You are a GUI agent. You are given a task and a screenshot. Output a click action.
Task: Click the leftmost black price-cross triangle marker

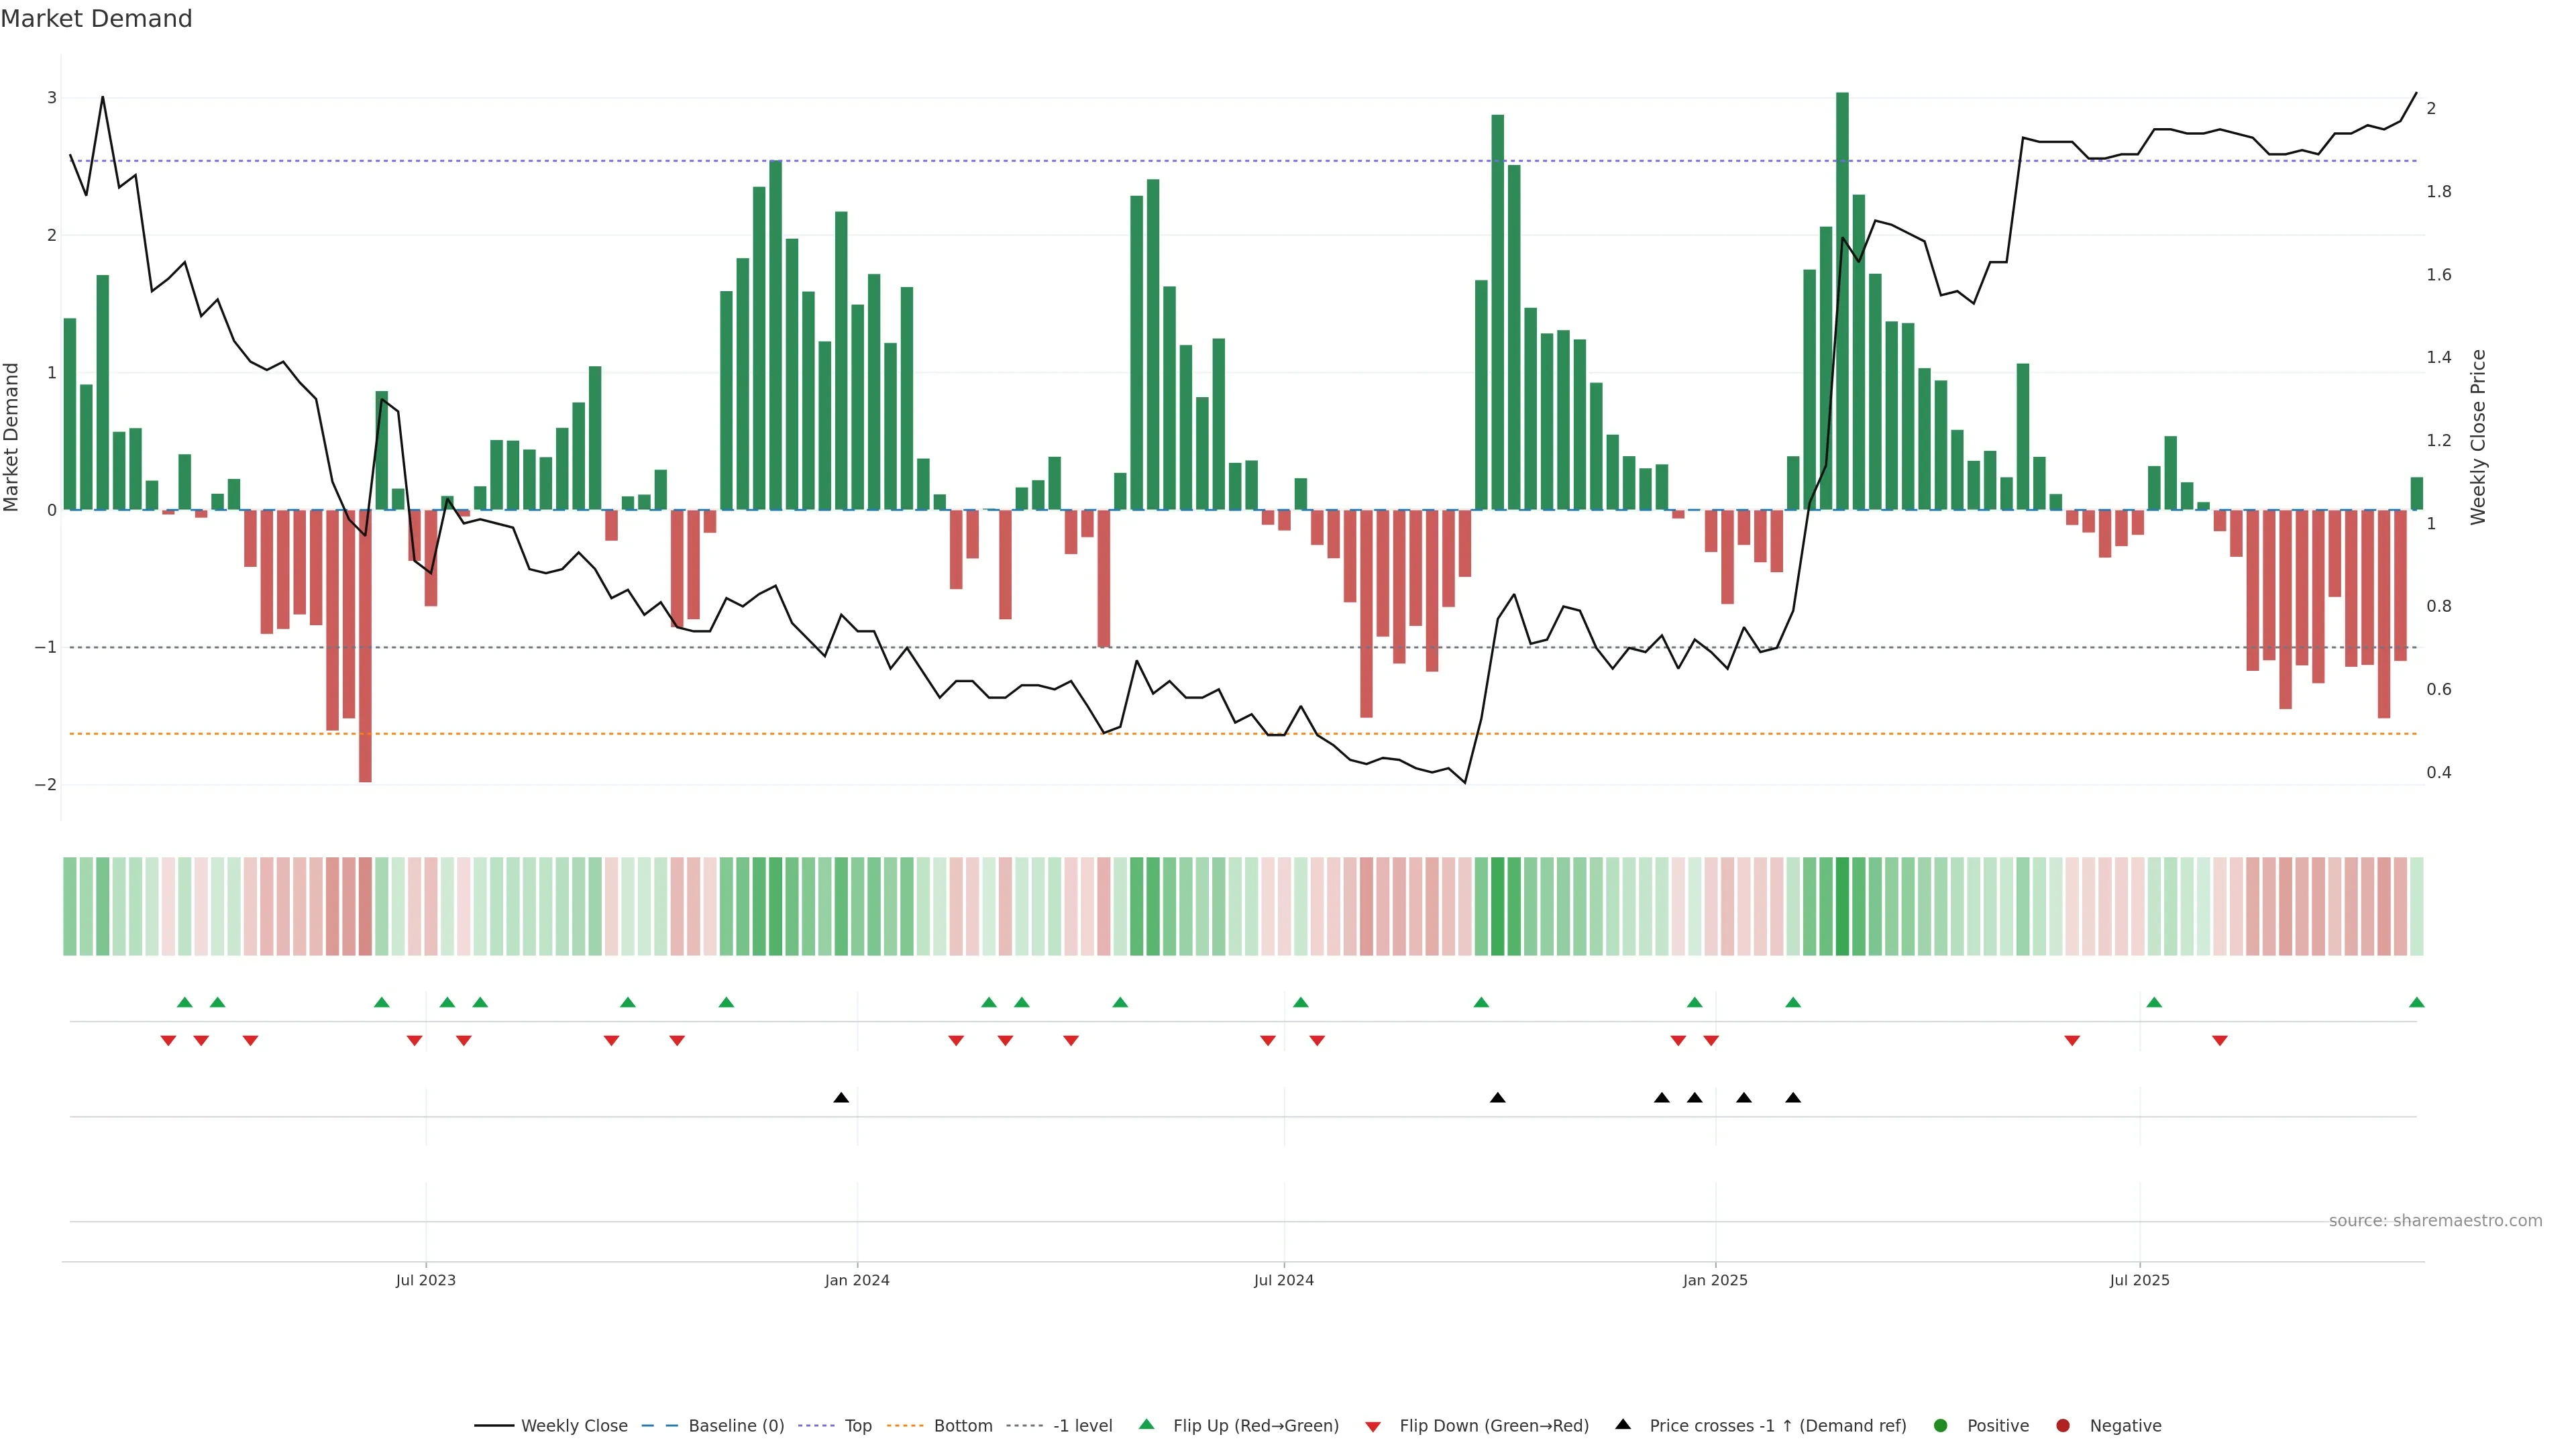click(x=841, y=1098)
